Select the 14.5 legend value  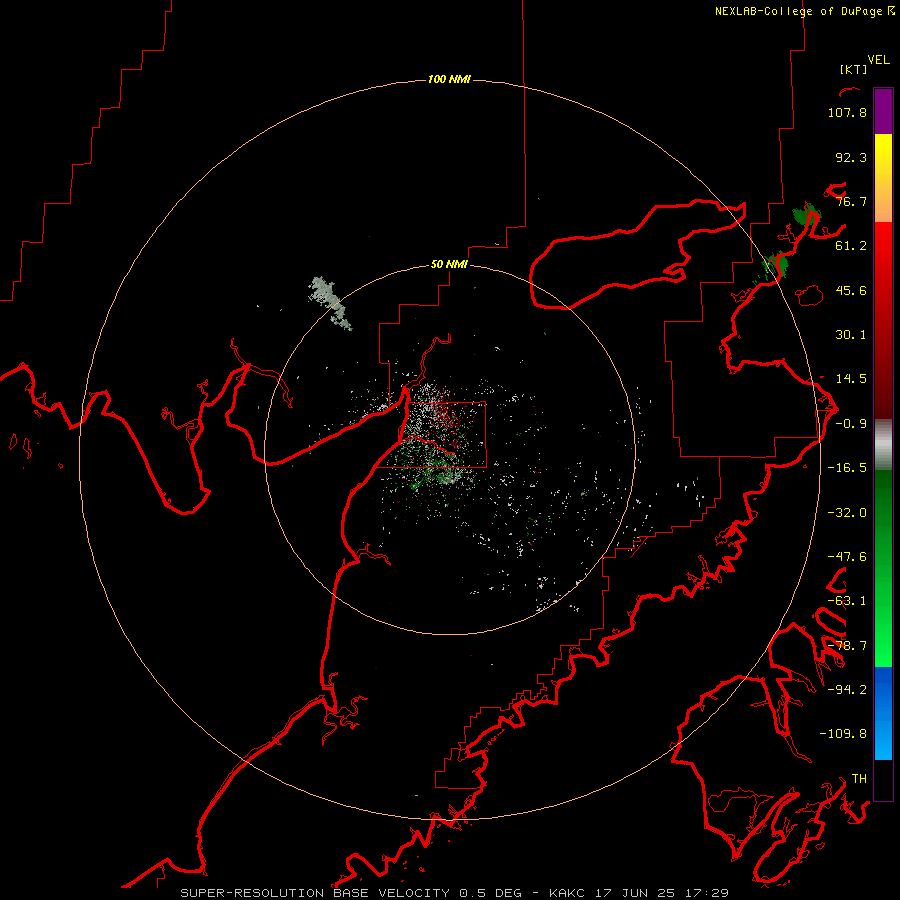click(x=851, y=379)
